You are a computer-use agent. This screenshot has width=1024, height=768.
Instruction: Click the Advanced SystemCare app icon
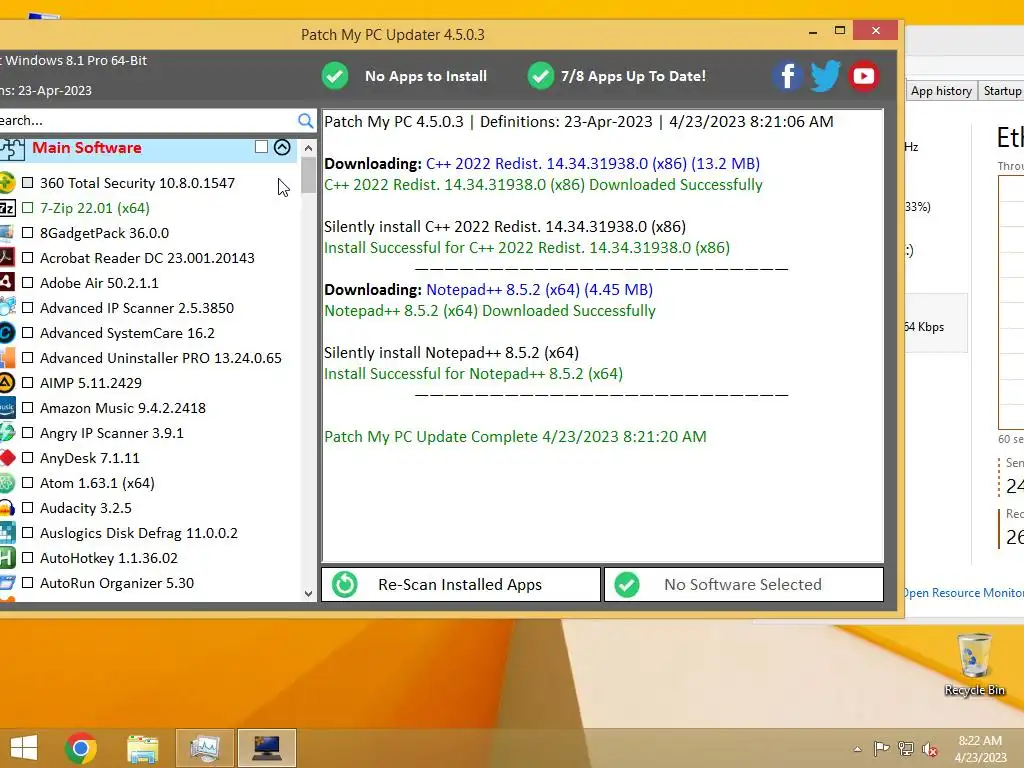[x=7, y=333]
